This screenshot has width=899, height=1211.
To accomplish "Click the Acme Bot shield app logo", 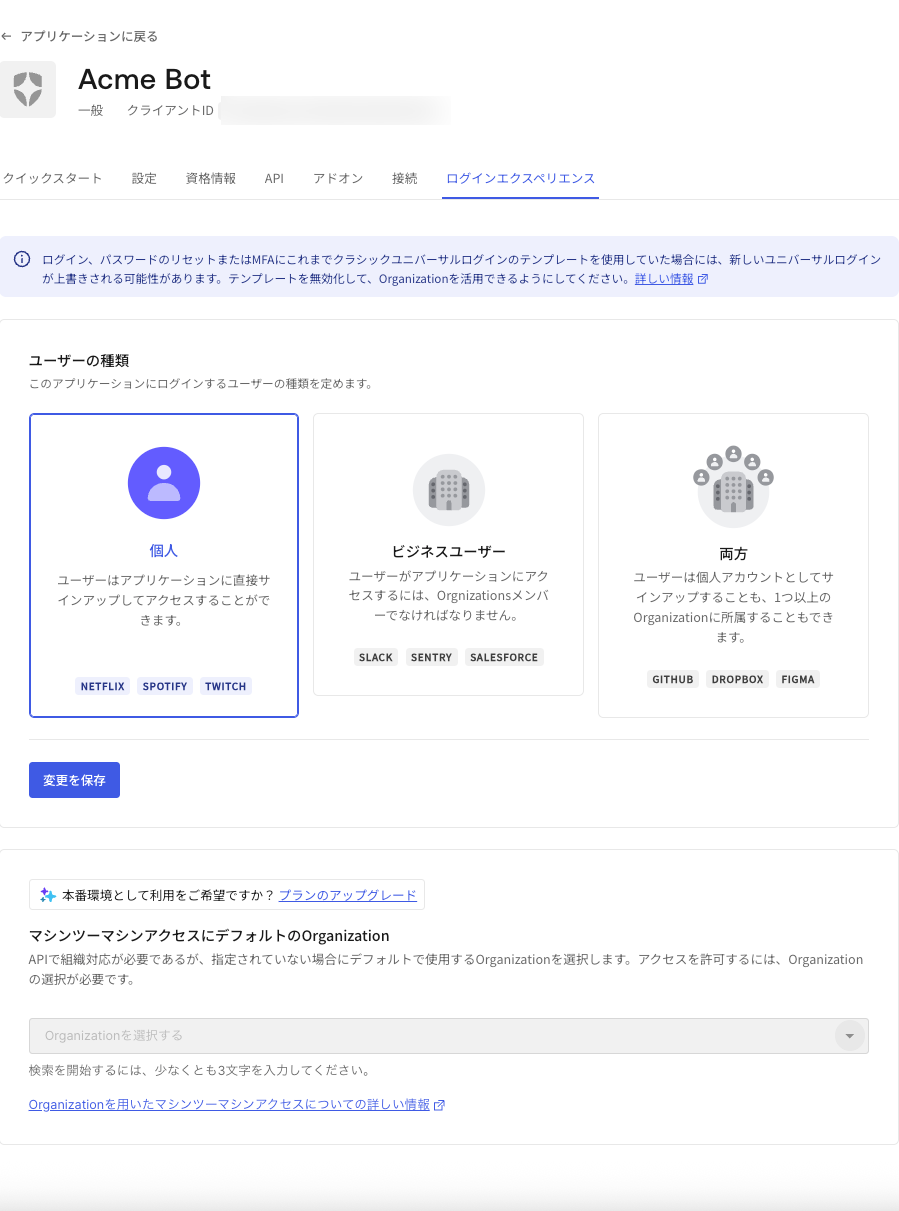I will [x=28, y=90].
